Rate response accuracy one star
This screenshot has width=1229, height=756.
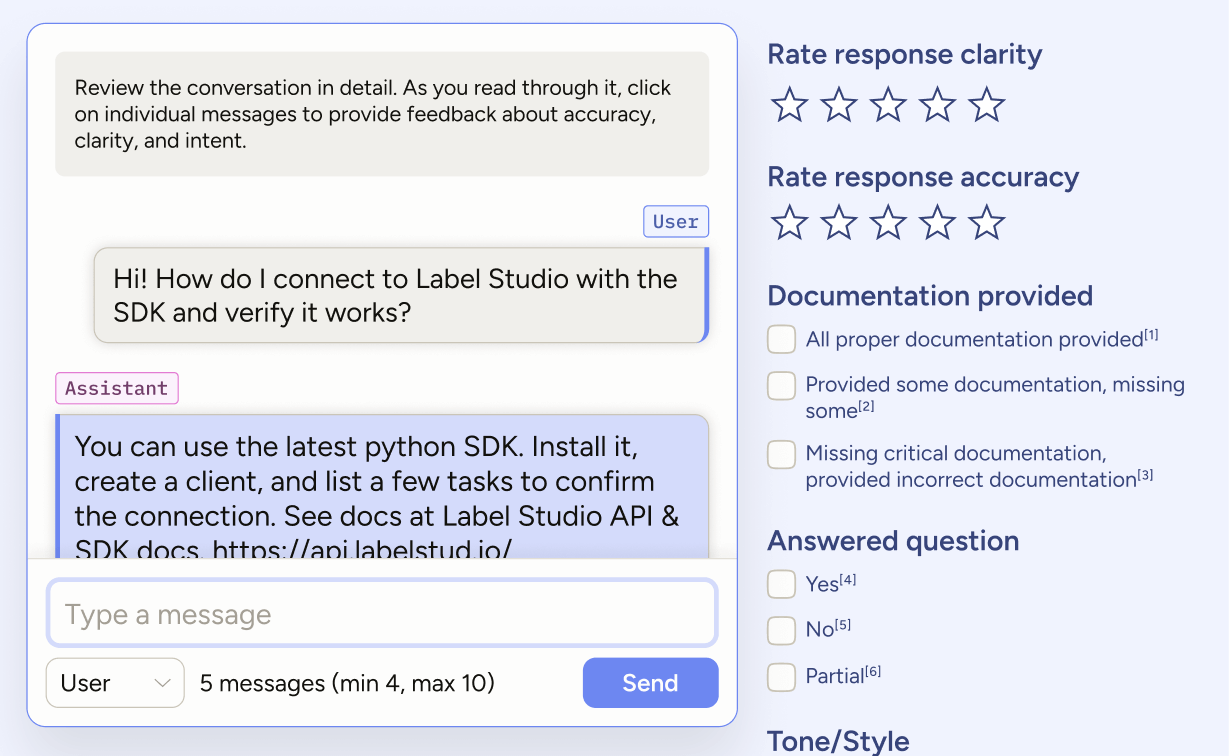[789, 223]
